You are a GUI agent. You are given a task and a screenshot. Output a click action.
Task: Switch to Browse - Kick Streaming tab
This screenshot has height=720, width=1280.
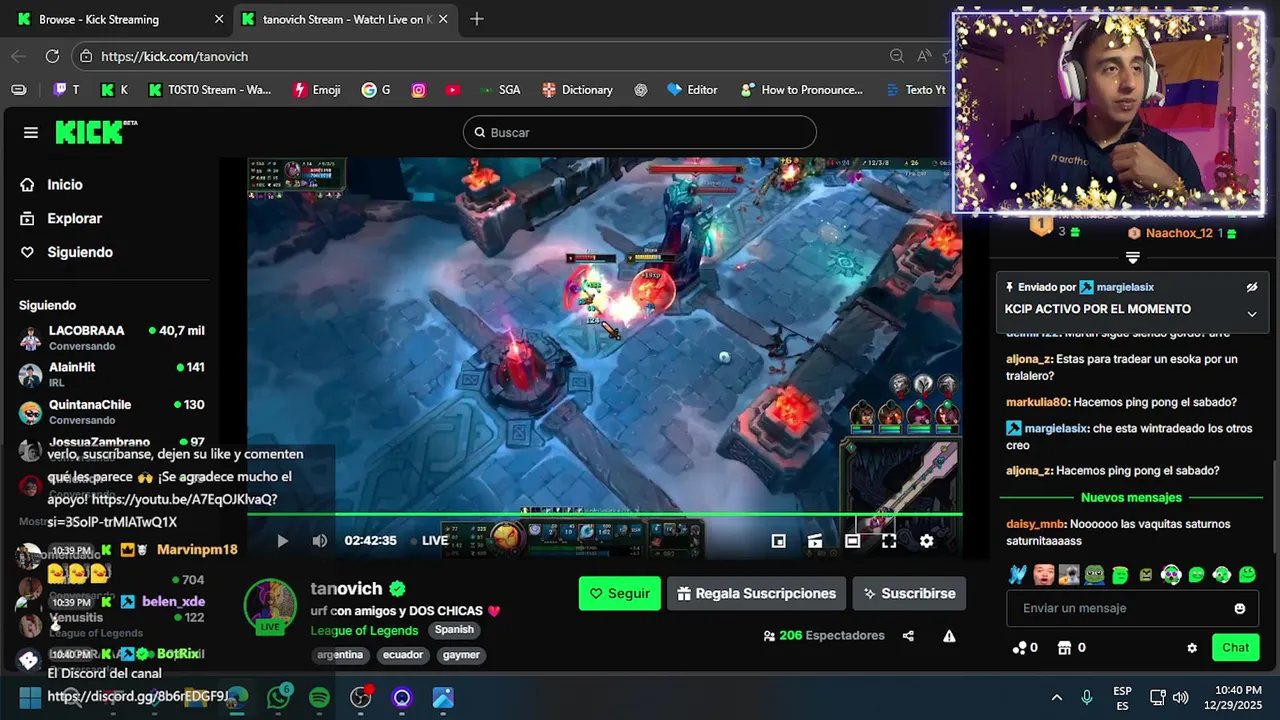click(118, 19)
